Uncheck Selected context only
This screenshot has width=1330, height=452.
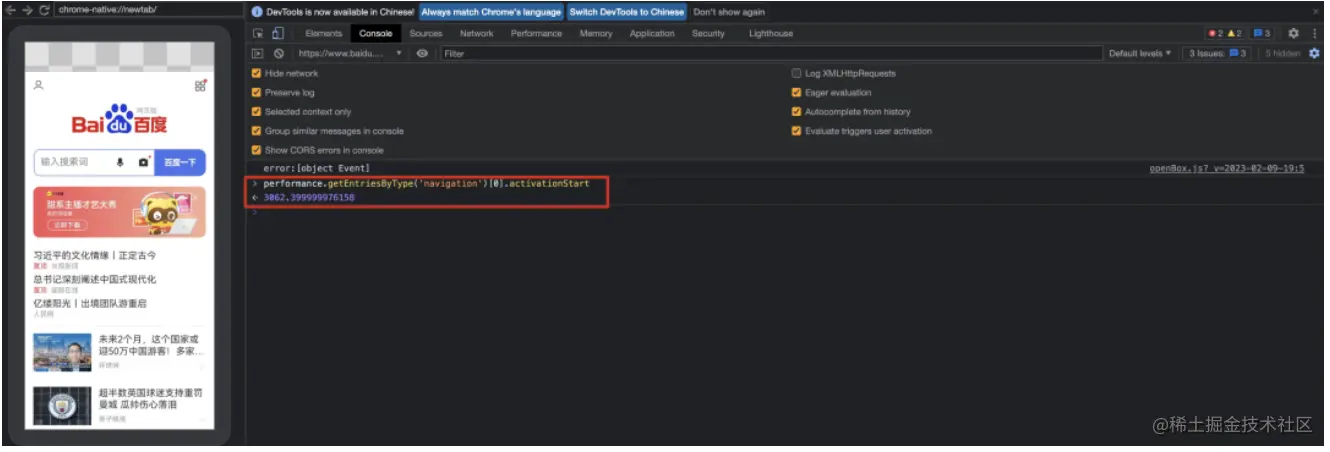(256, 112)
